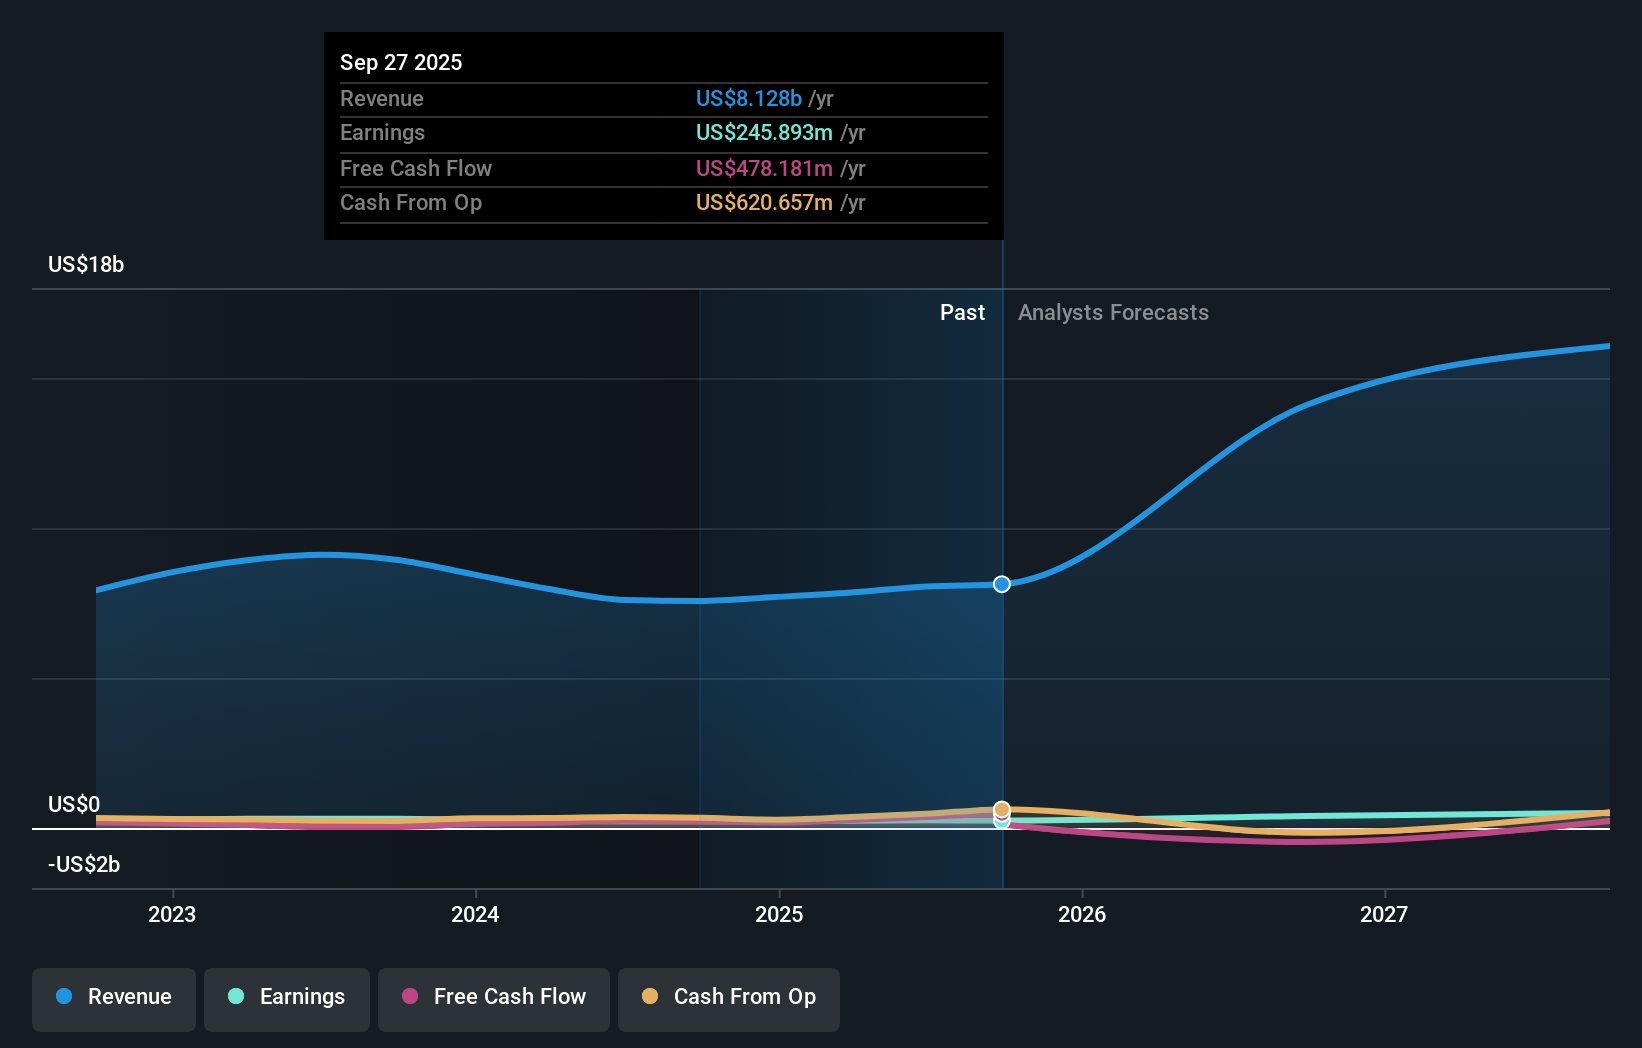The width and height of the screenshot is (1642, 1048).
Task: Click the 2024 year label on the x-axis
Action: click(475, 914)
